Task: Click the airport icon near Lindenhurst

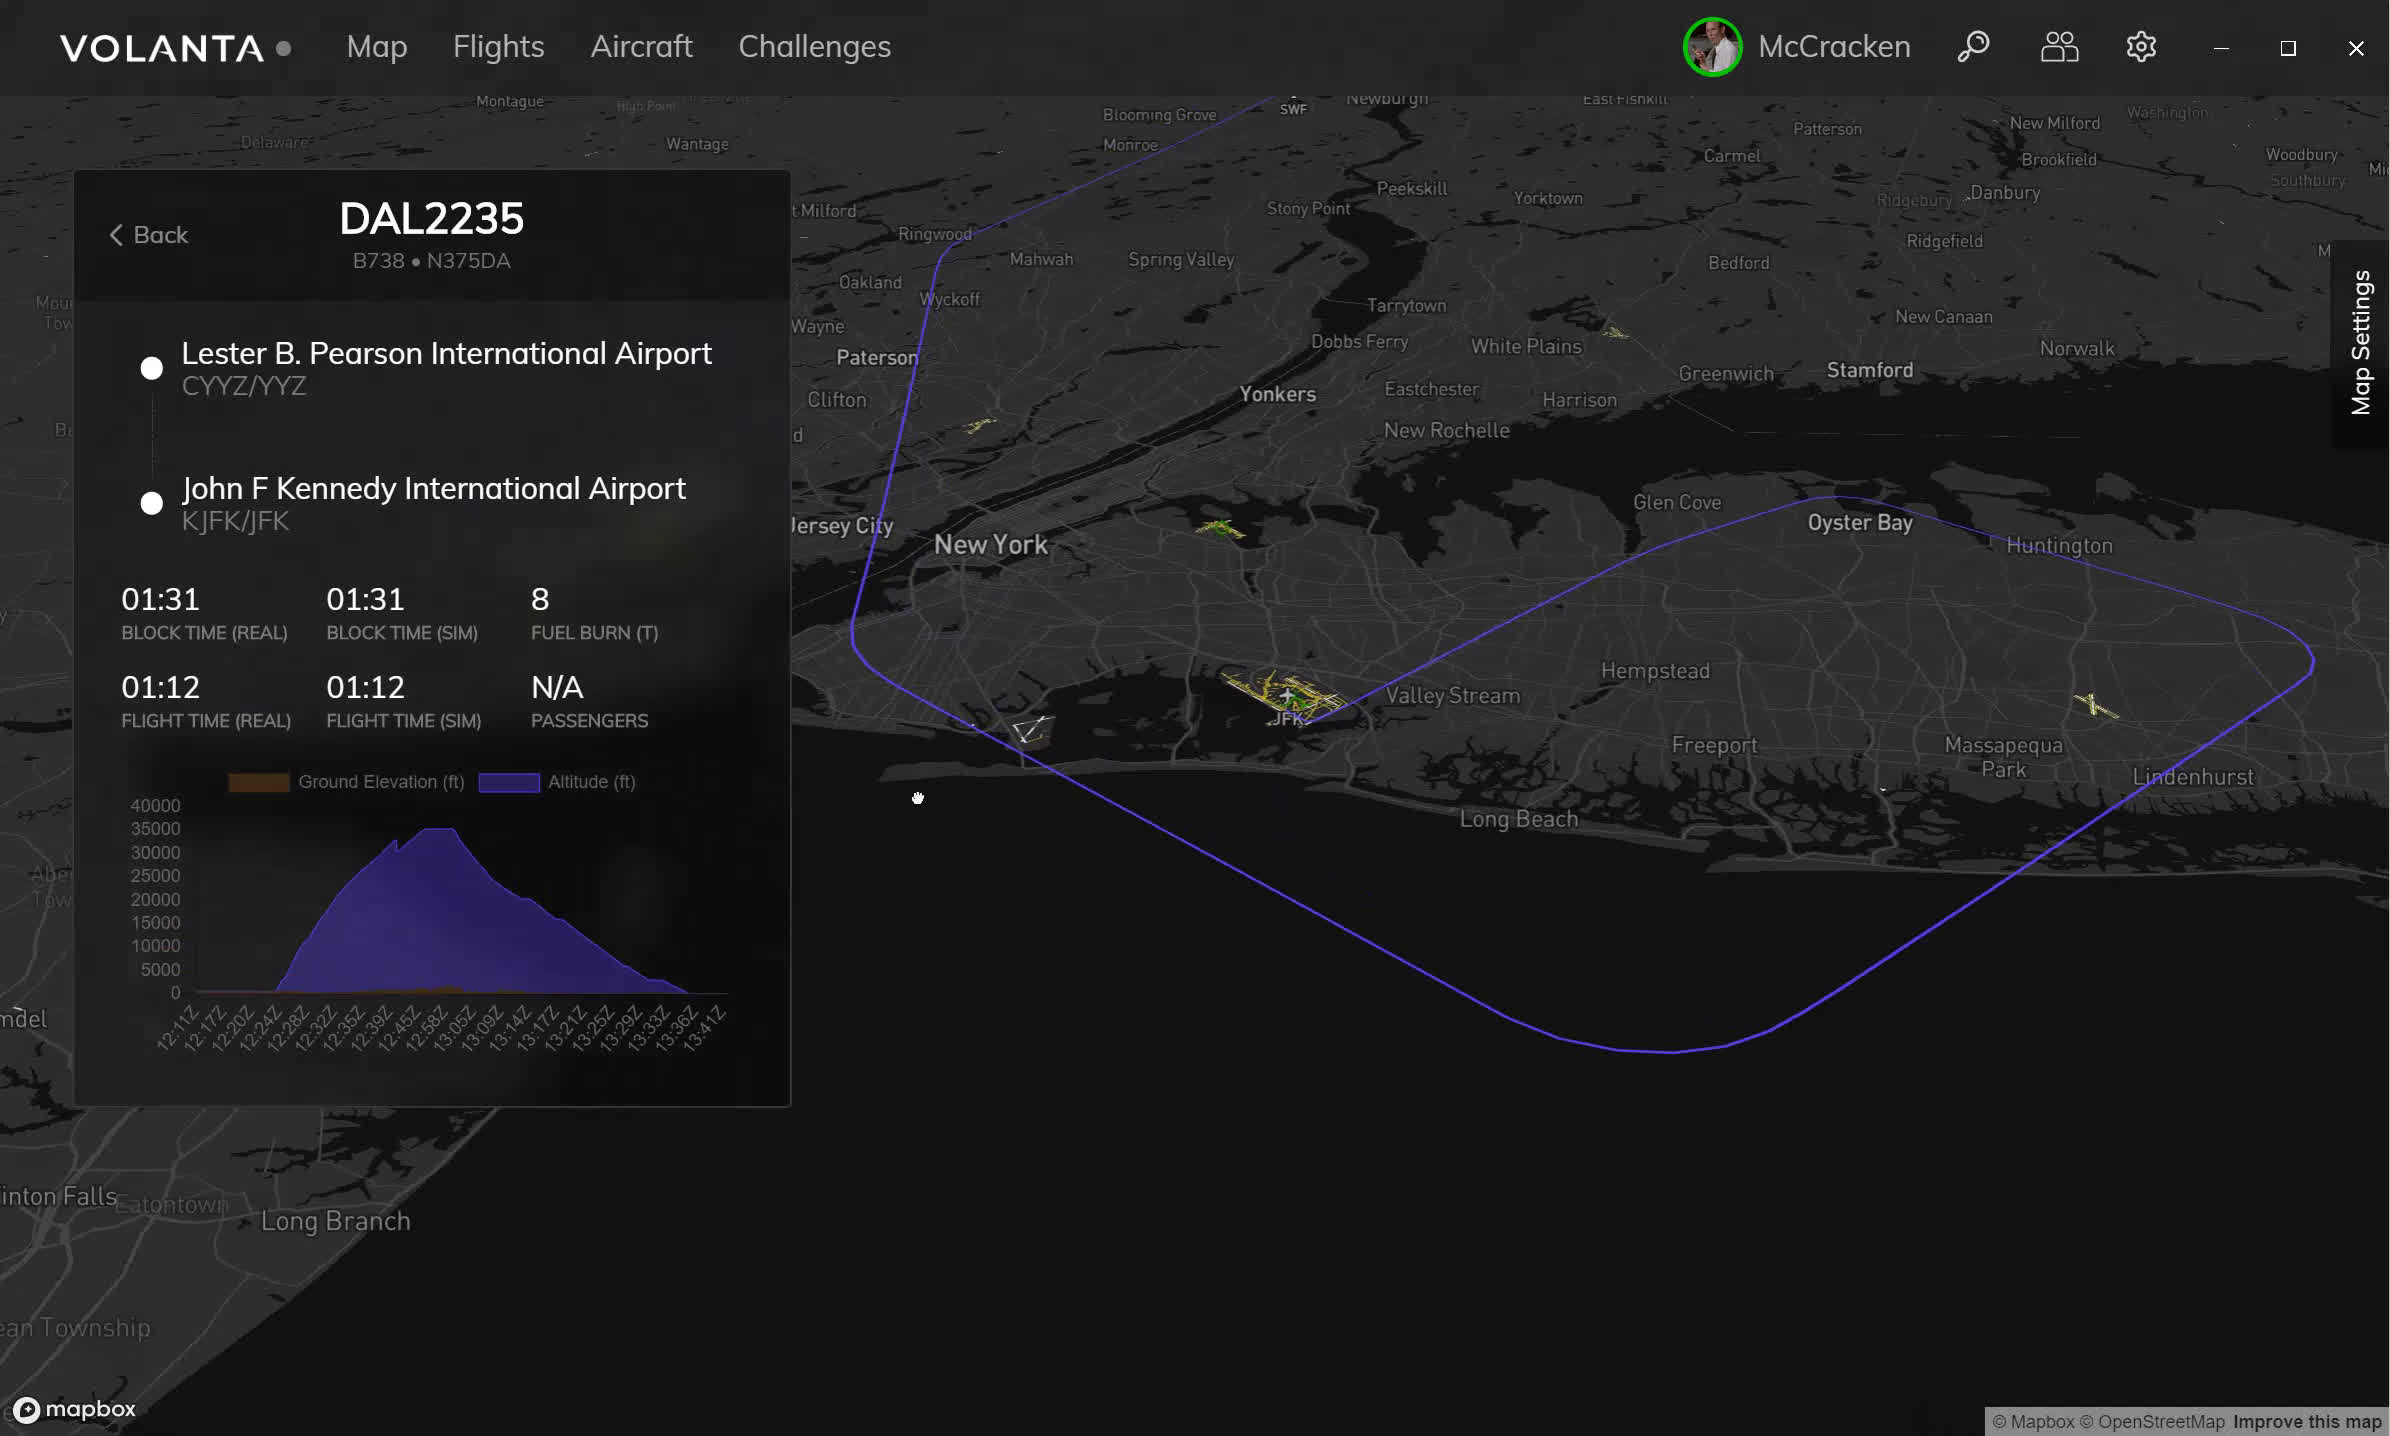Action: point(2095,705)
